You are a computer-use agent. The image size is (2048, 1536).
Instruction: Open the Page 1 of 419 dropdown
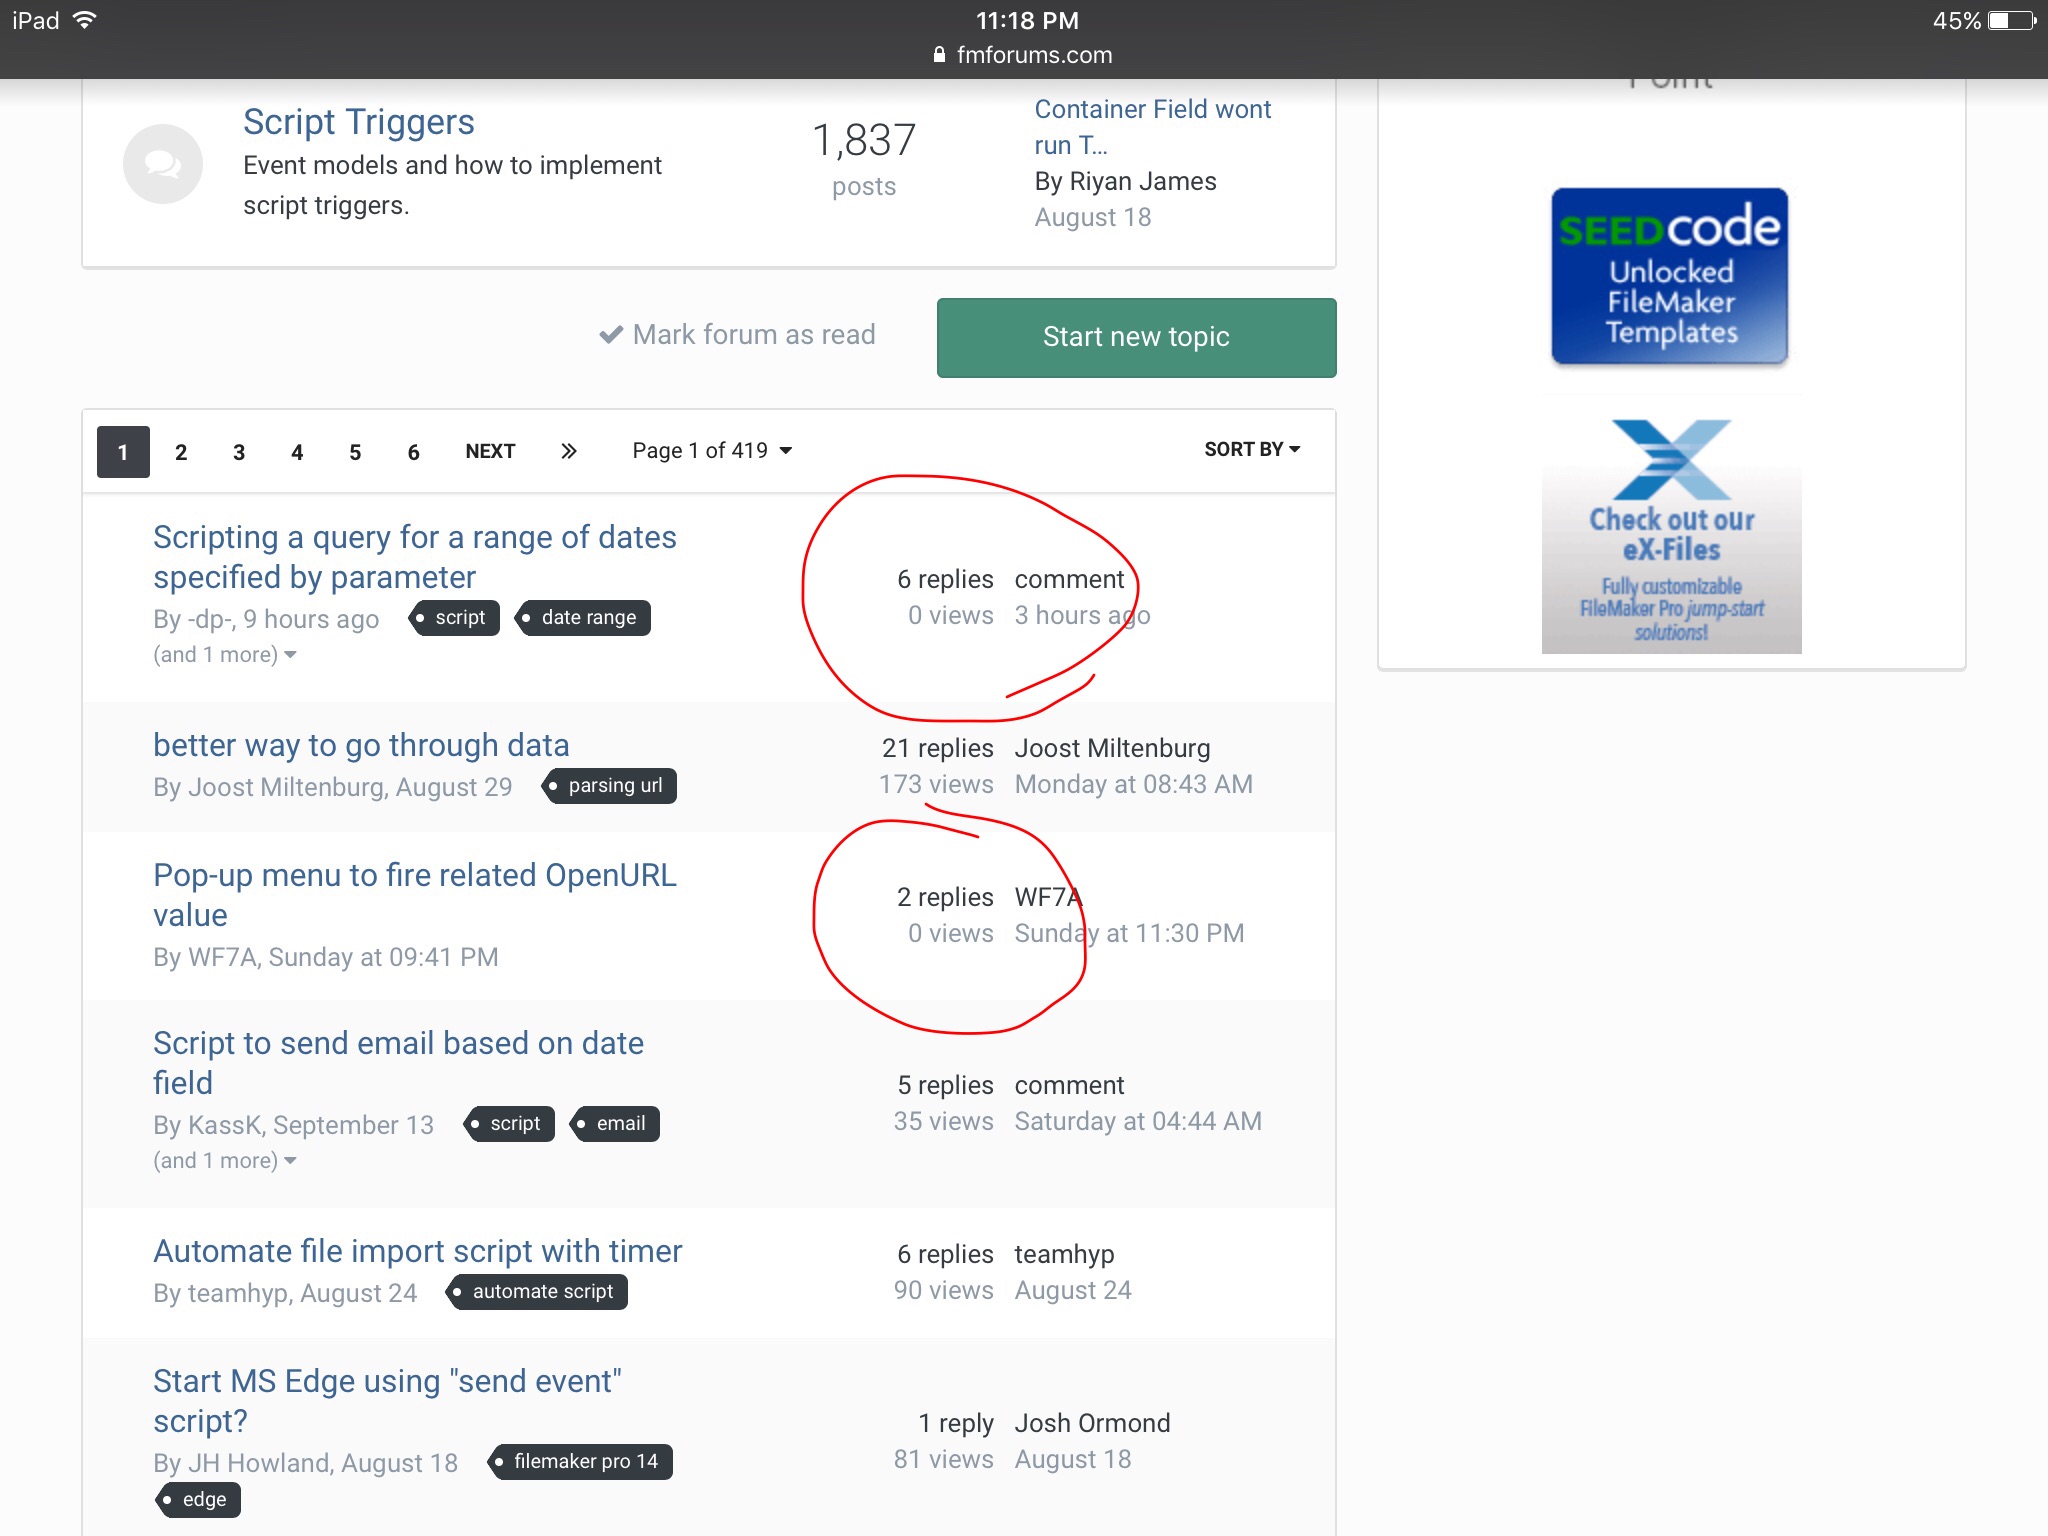[x=712, y=451]
